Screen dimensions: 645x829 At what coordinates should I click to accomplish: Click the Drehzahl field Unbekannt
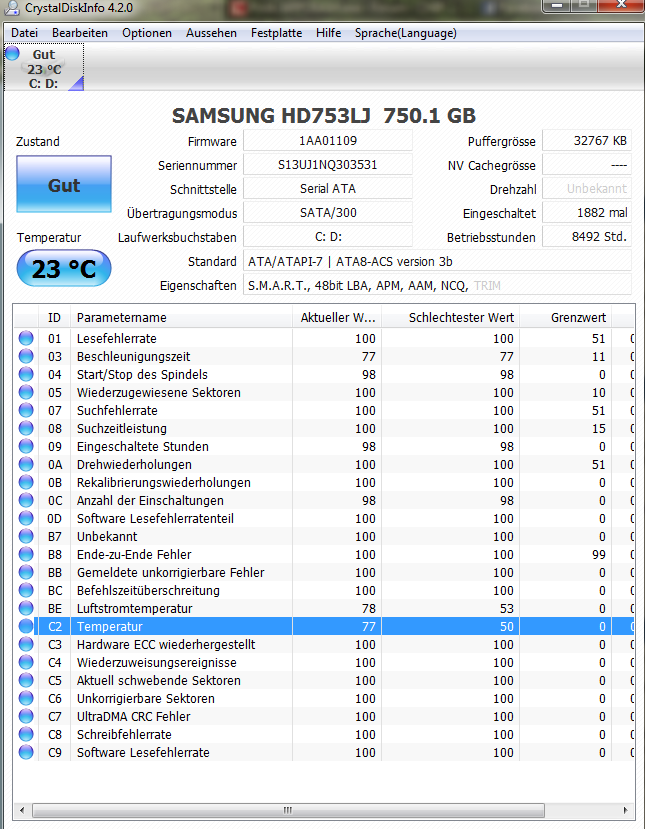[587, 189]
